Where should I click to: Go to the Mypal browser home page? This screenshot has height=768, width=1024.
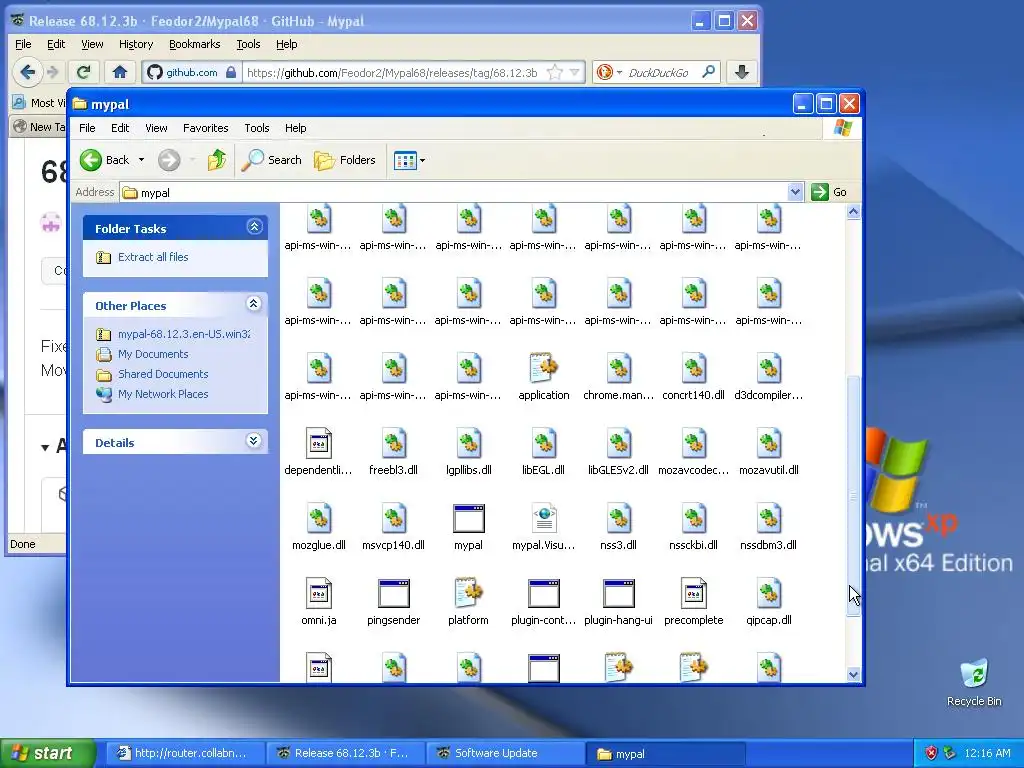tap(119, 72)
